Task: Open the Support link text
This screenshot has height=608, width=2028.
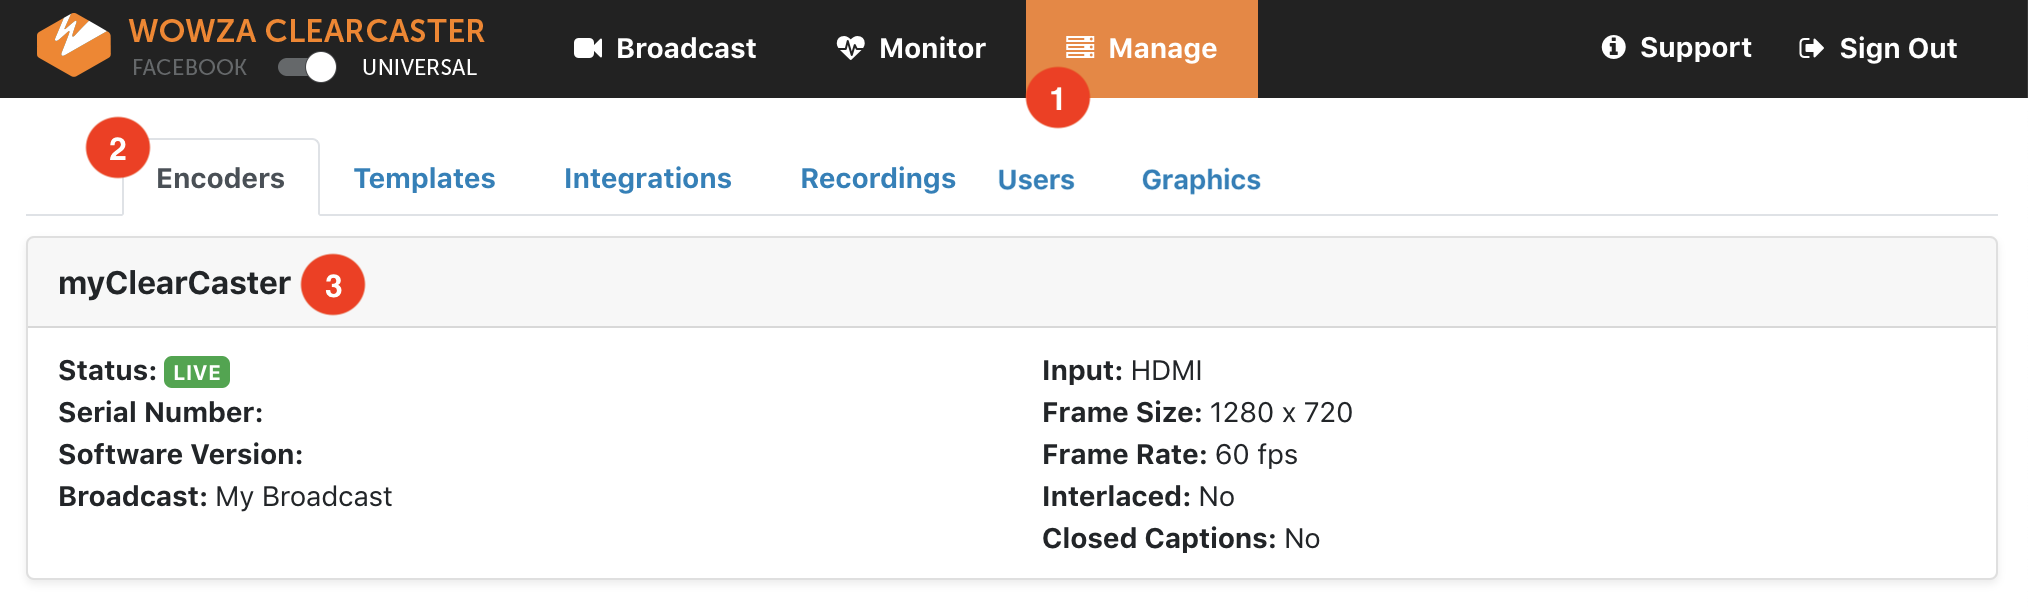Action: [1695, 47]
